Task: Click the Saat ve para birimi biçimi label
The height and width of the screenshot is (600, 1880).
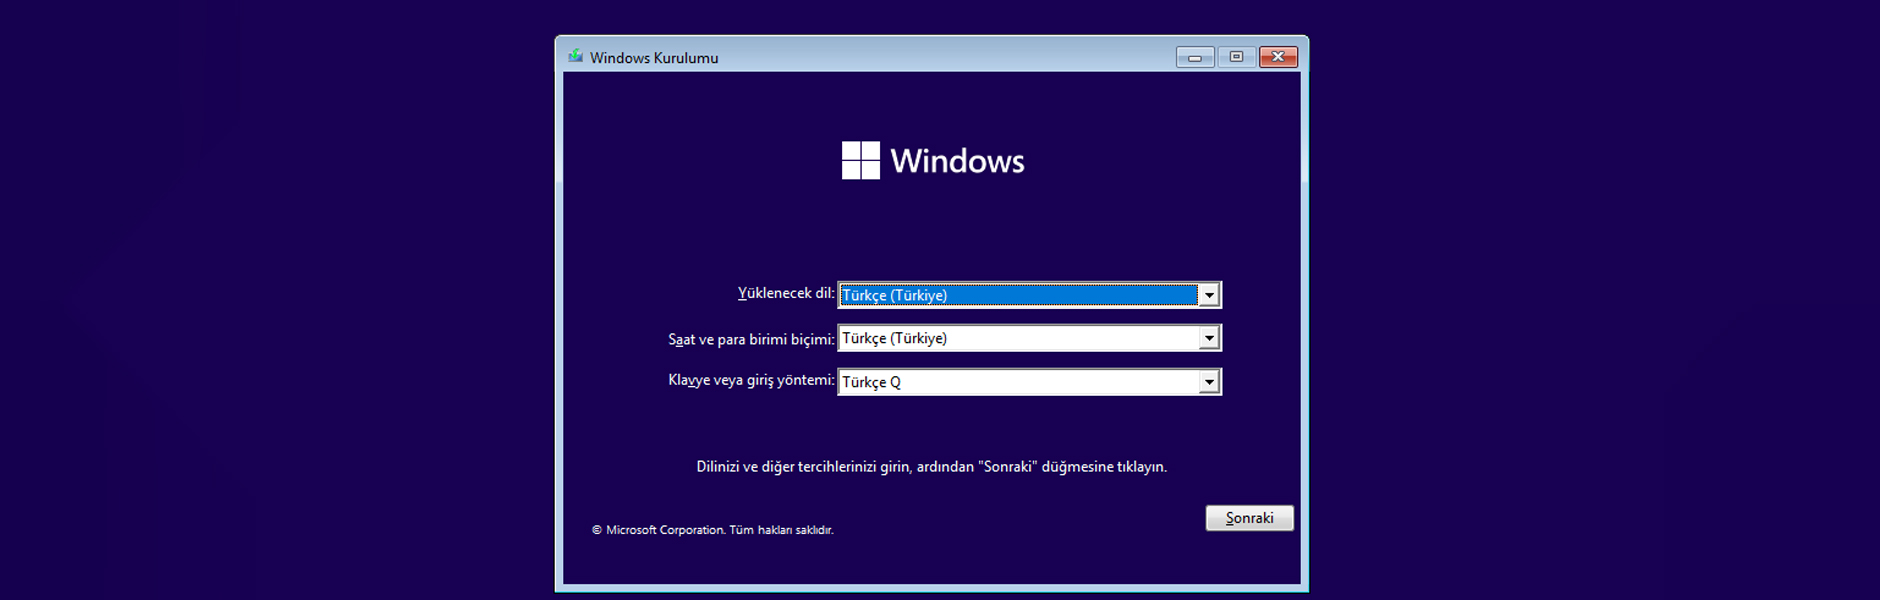Action: 751,339
